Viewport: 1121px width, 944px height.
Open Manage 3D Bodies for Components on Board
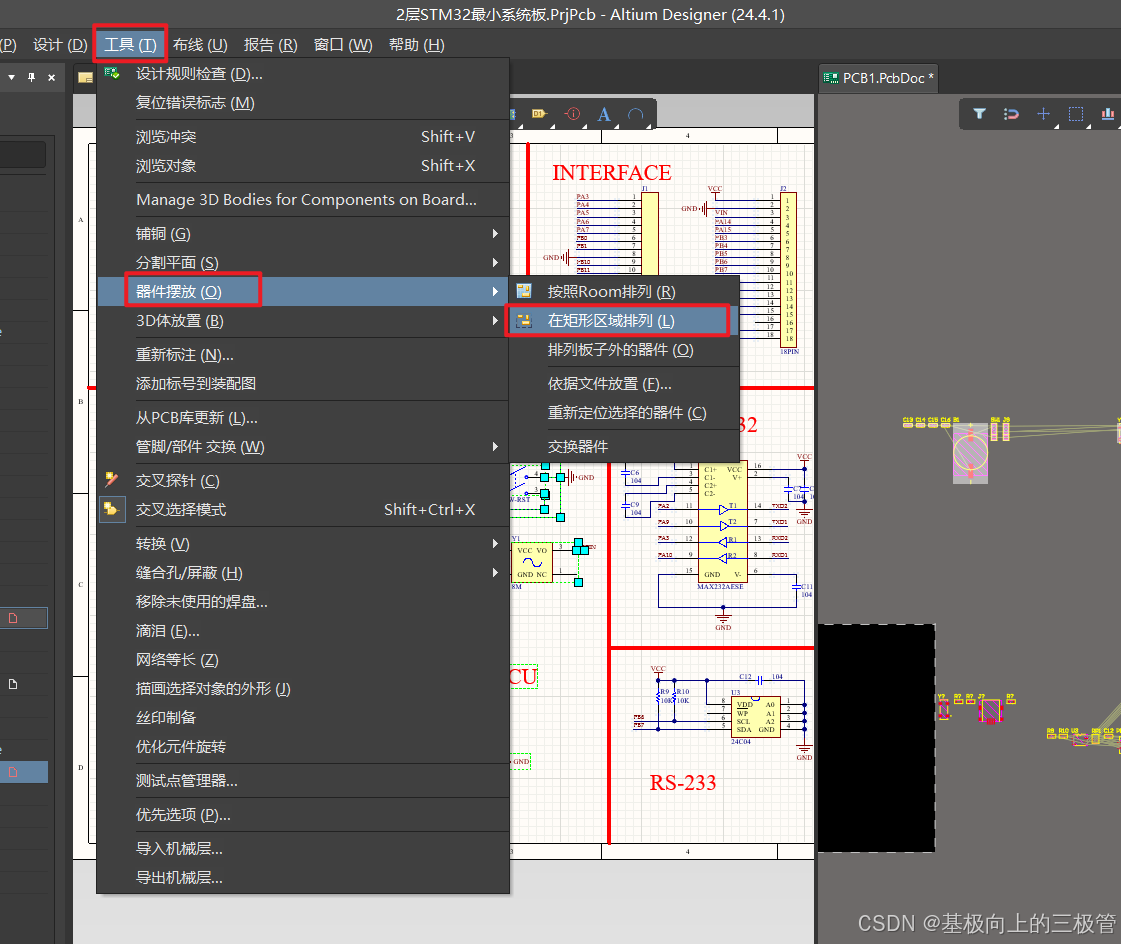(x=303, y=200)
